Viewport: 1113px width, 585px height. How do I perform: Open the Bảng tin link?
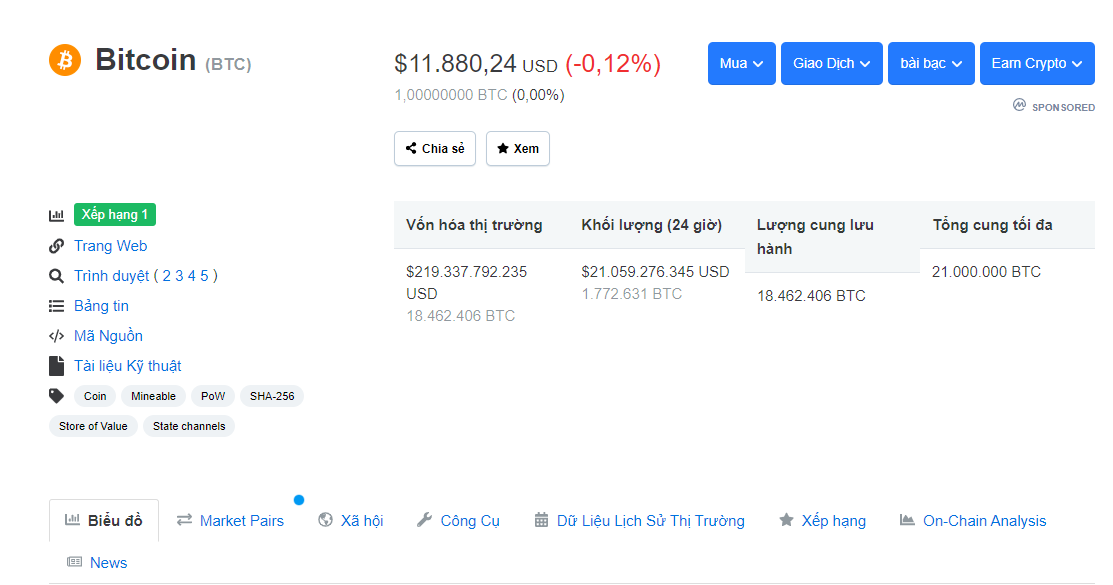point(102,306)
